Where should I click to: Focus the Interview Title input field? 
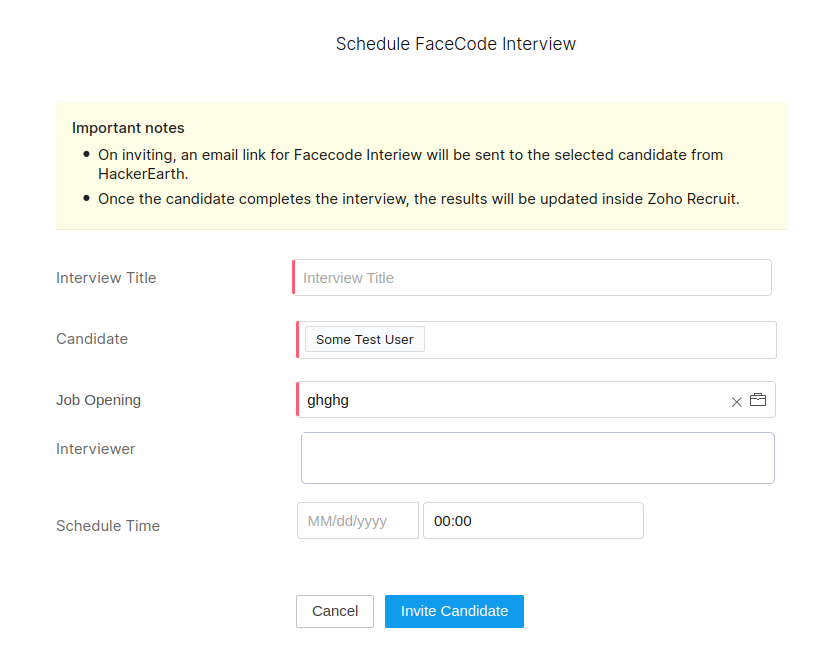pyautogui.click(x=531, y=277)
